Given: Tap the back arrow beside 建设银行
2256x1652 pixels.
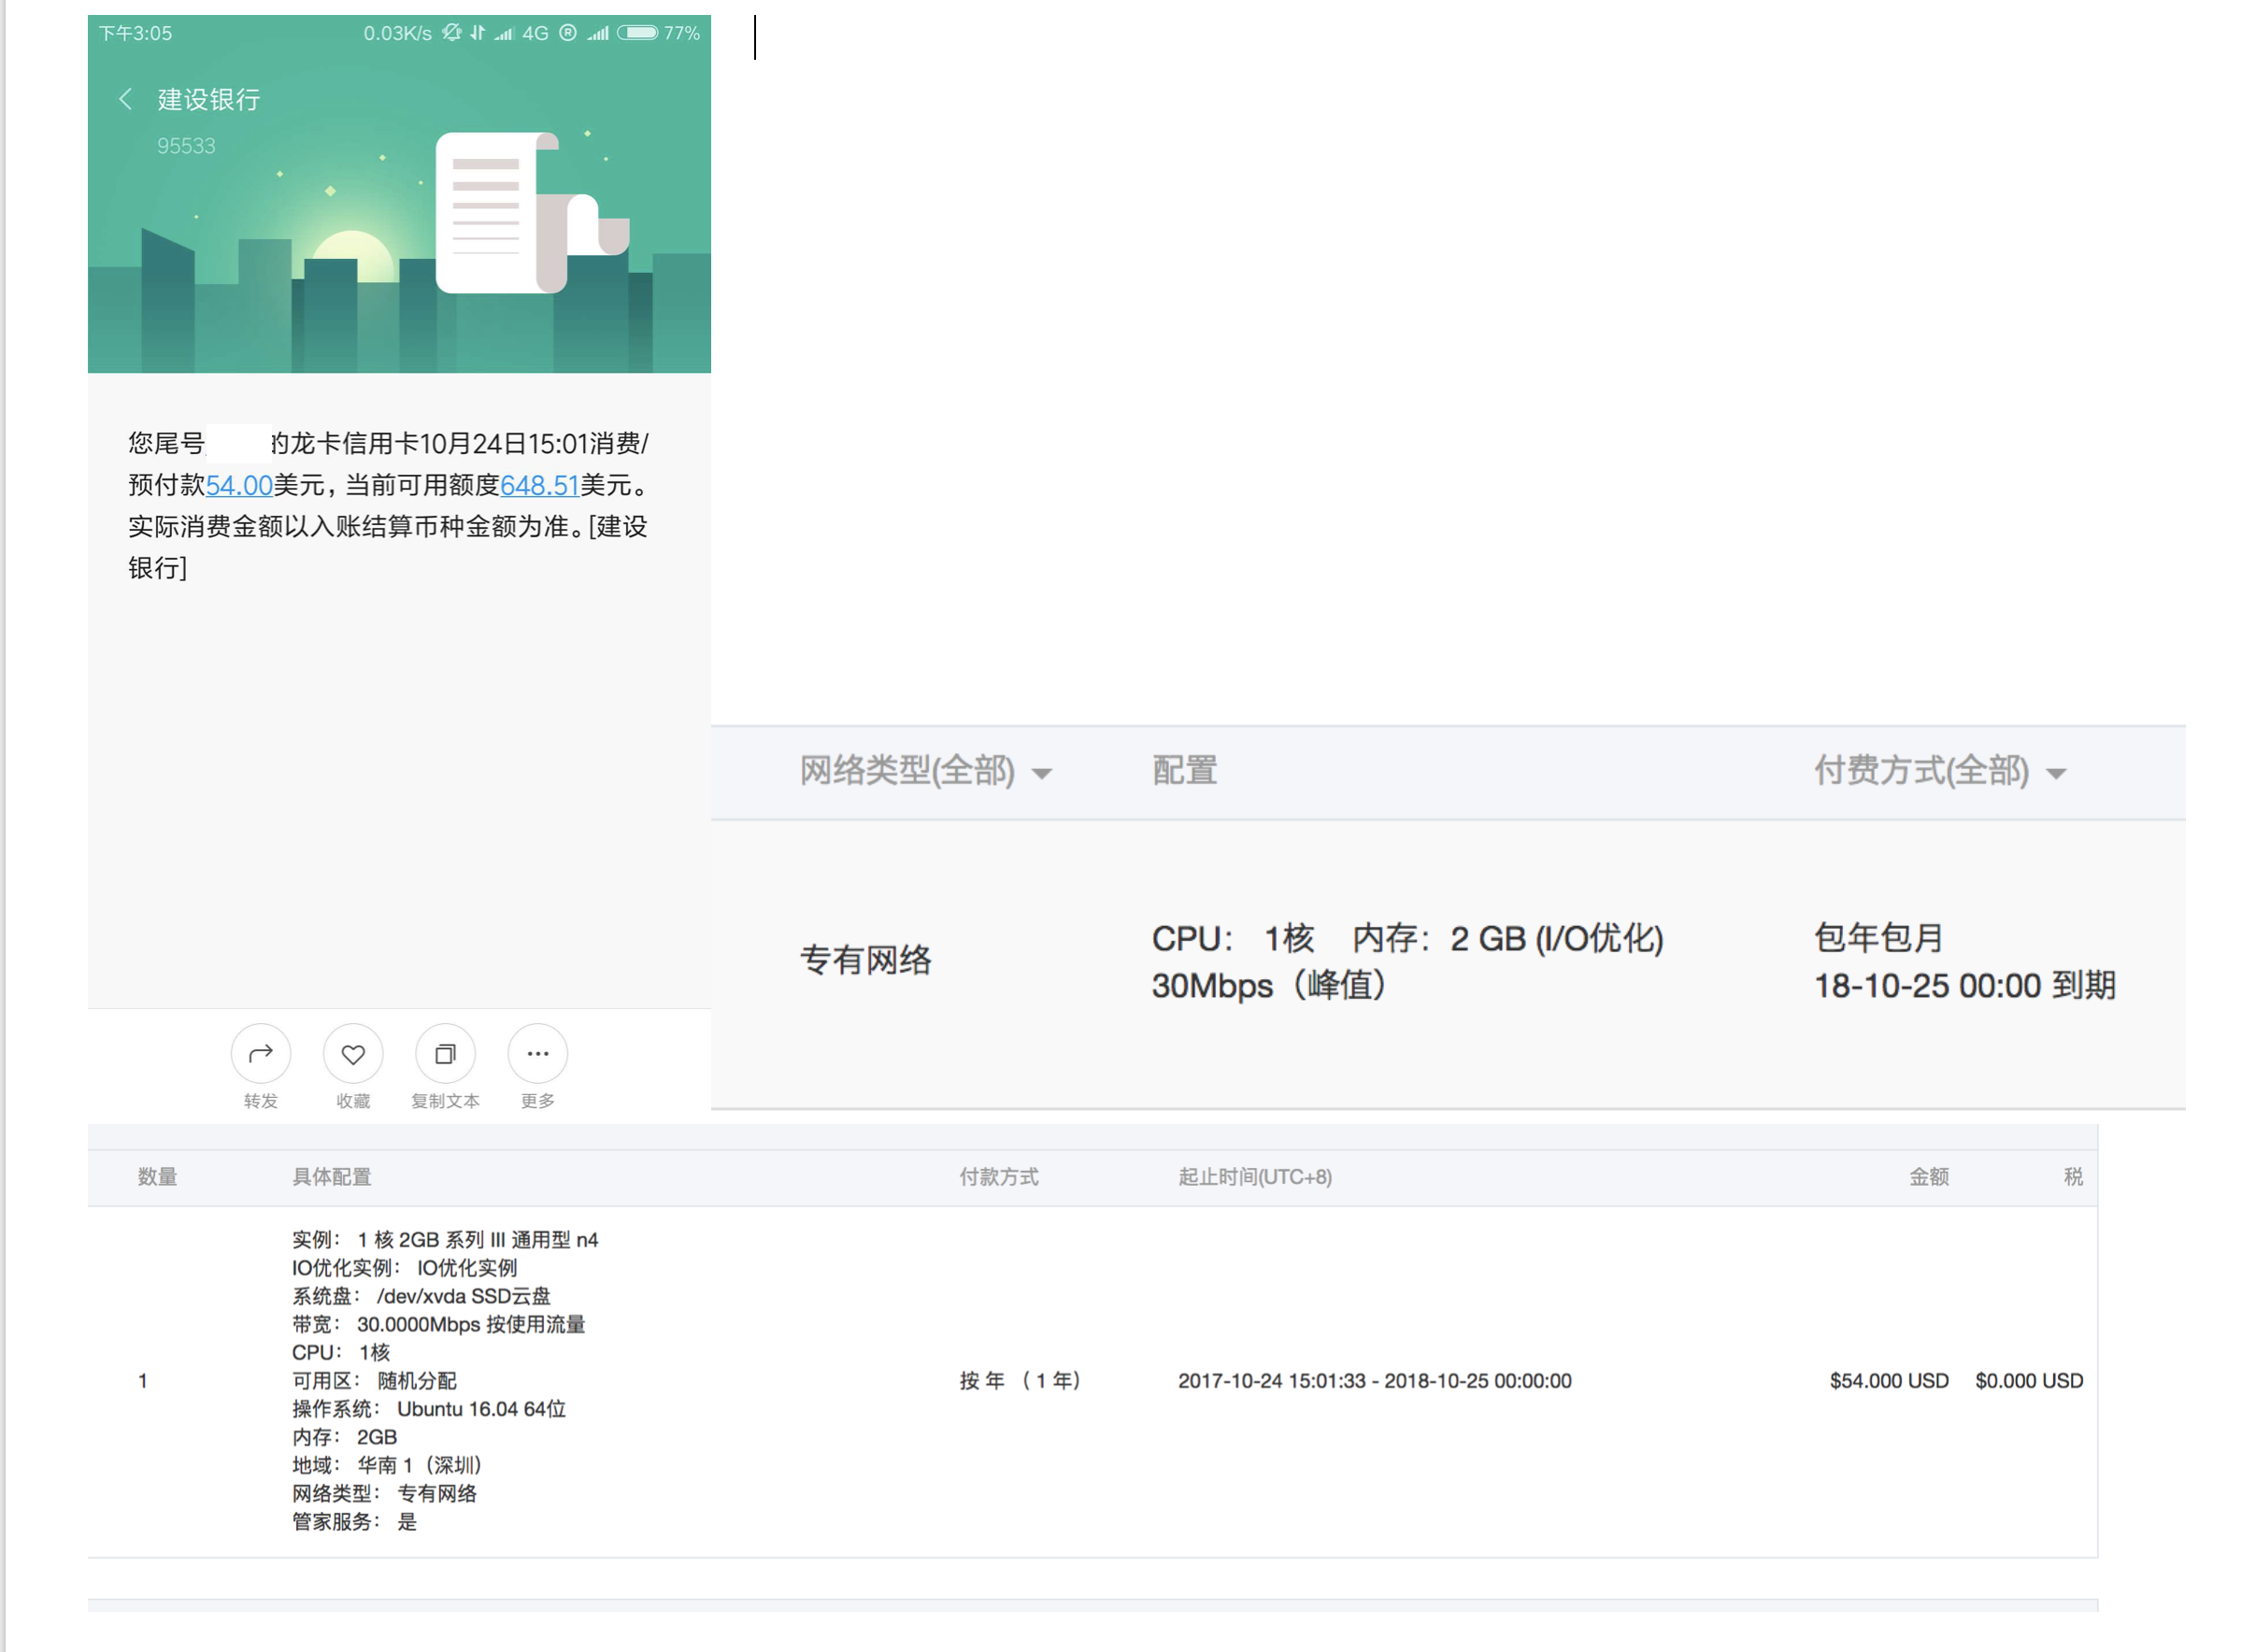Looking at the screenshot, I should pyautogui.click(x=125, y=99).
